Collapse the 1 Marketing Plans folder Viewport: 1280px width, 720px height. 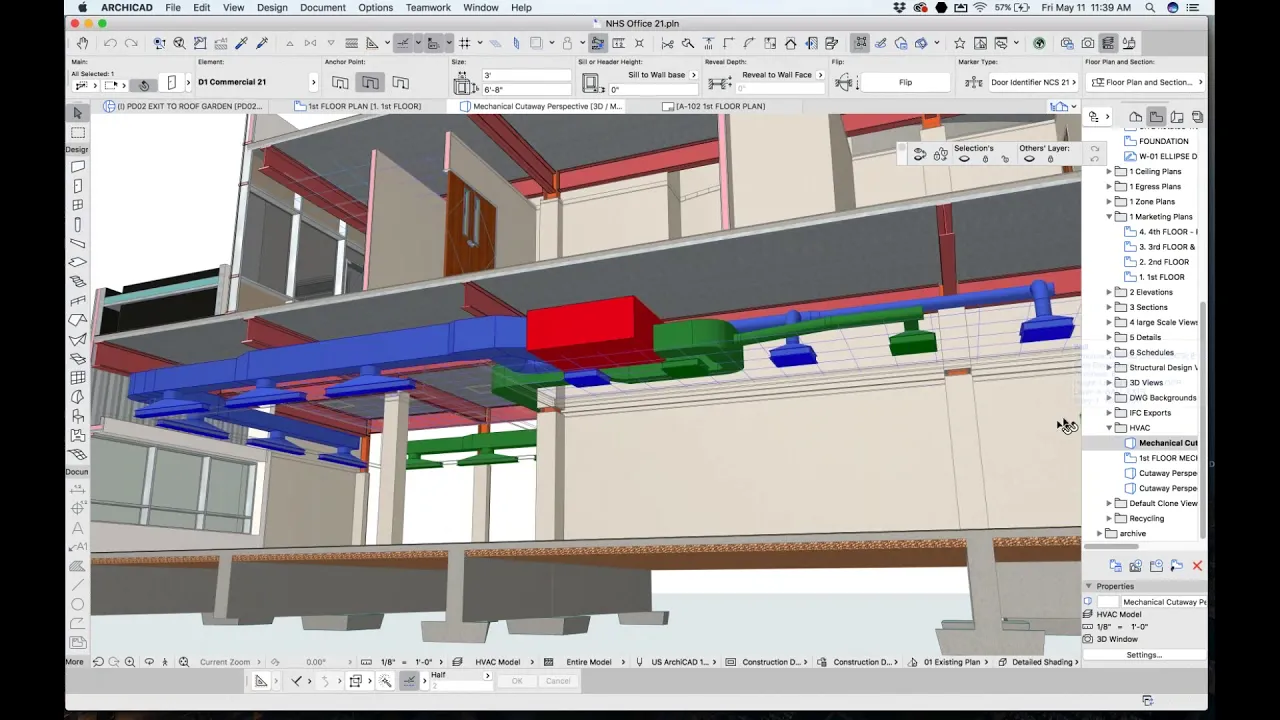click(1109, 217)
